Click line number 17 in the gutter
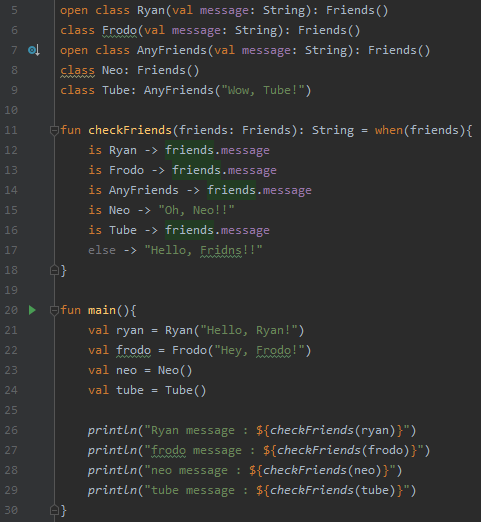Image resolution: width=481 pixels, height=522 pixels. [x=11, y=250]
